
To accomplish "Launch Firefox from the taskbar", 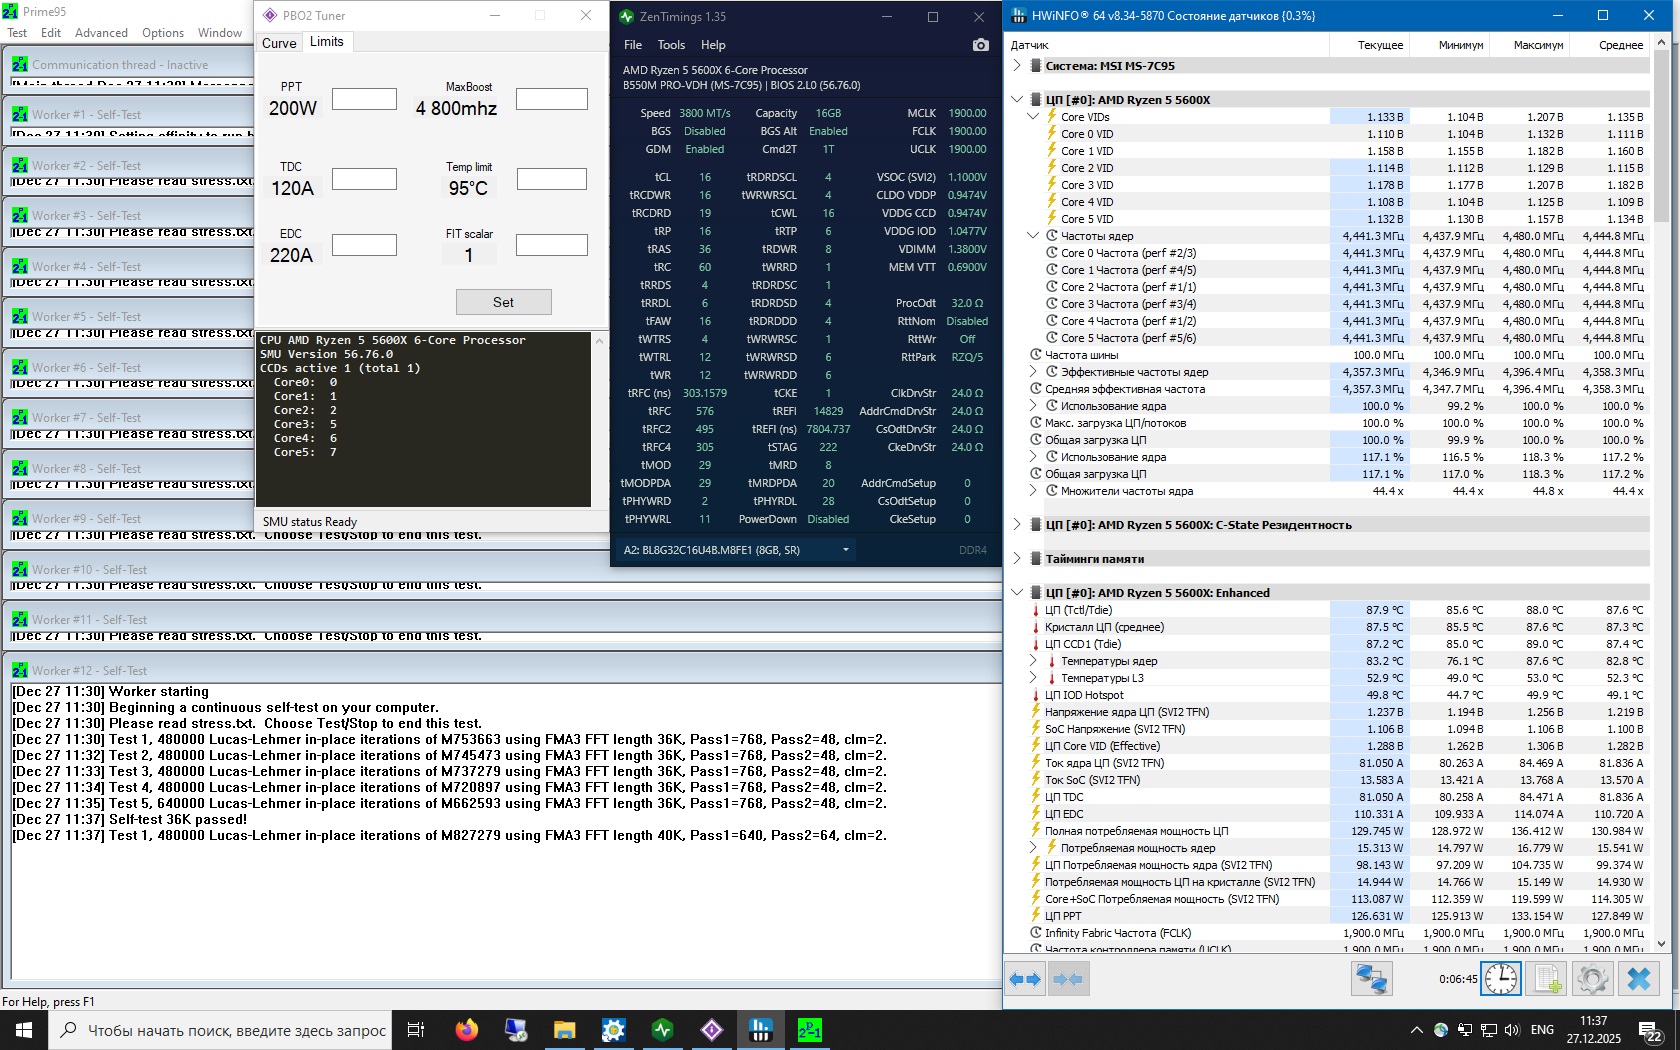I will click(466, 1030).
